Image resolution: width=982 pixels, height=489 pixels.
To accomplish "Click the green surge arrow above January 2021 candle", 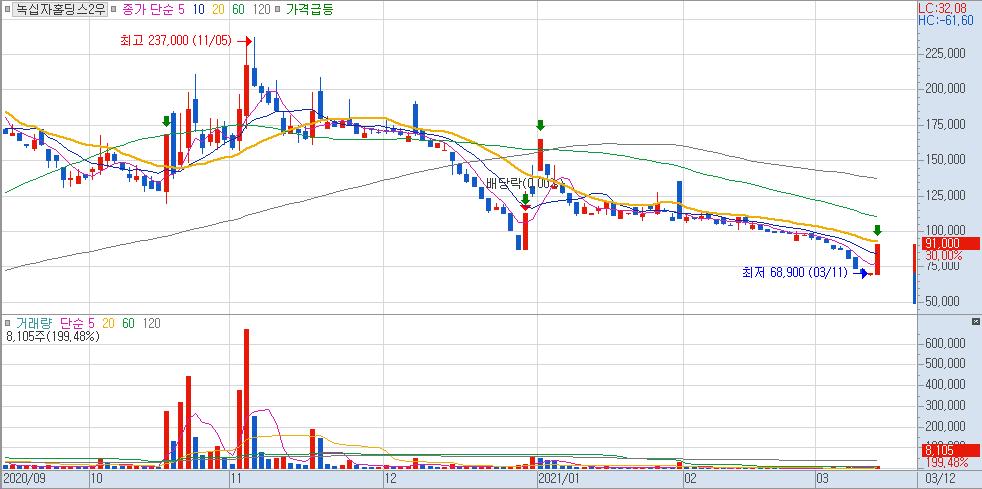I will (x=540, y=125).
